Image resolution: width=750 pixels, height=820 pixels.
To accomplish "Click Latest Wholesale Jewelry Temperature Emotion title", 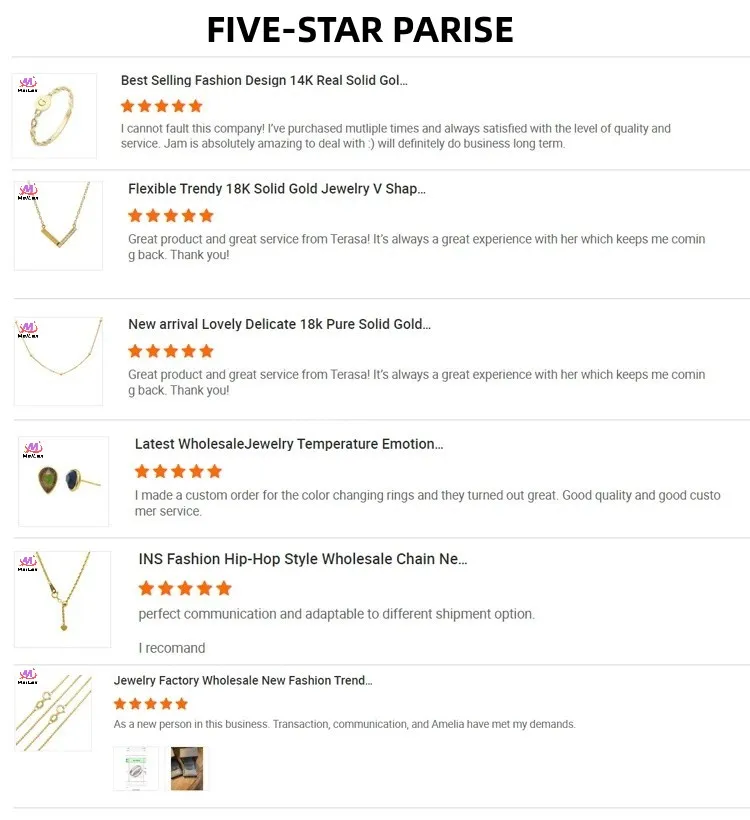I will 289,443.
